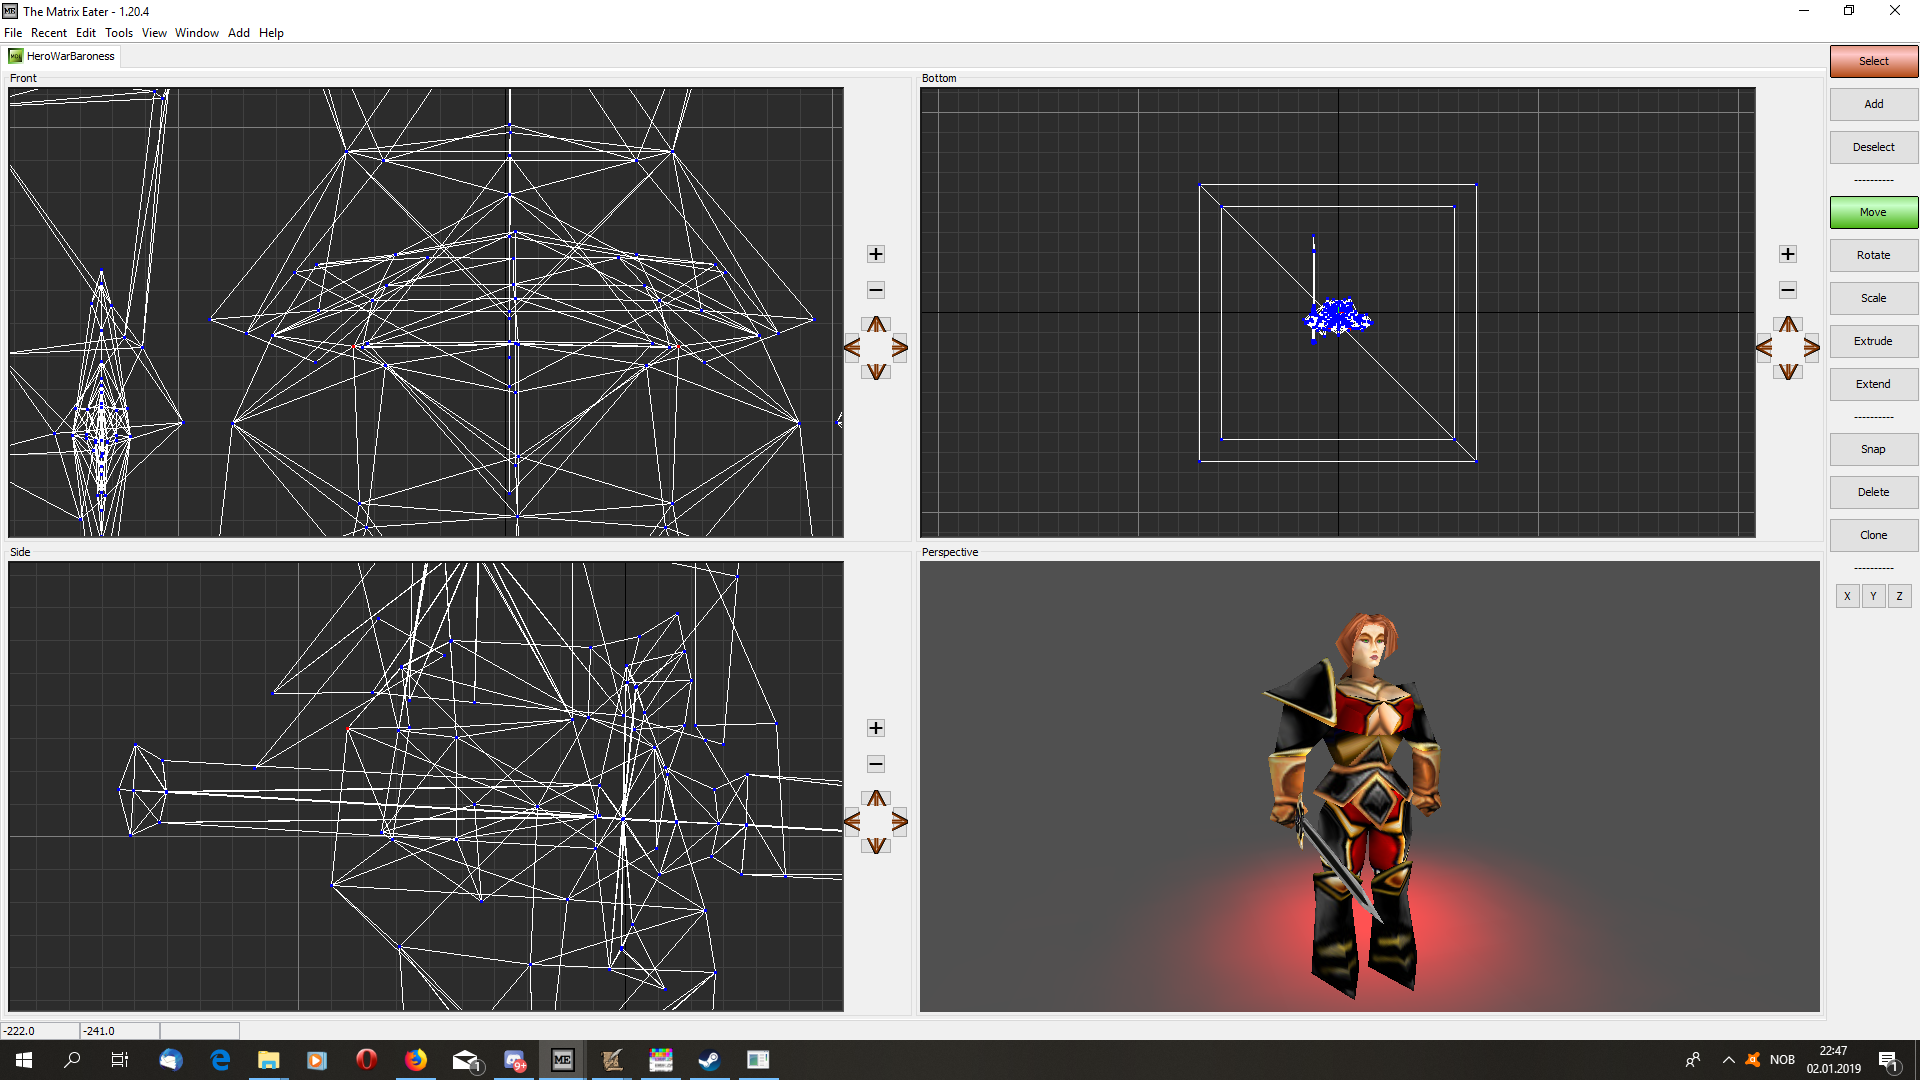Open Opera browser from taskbar
The width and height of the screenshot is (1920, 1080).
coord(367,1060)
